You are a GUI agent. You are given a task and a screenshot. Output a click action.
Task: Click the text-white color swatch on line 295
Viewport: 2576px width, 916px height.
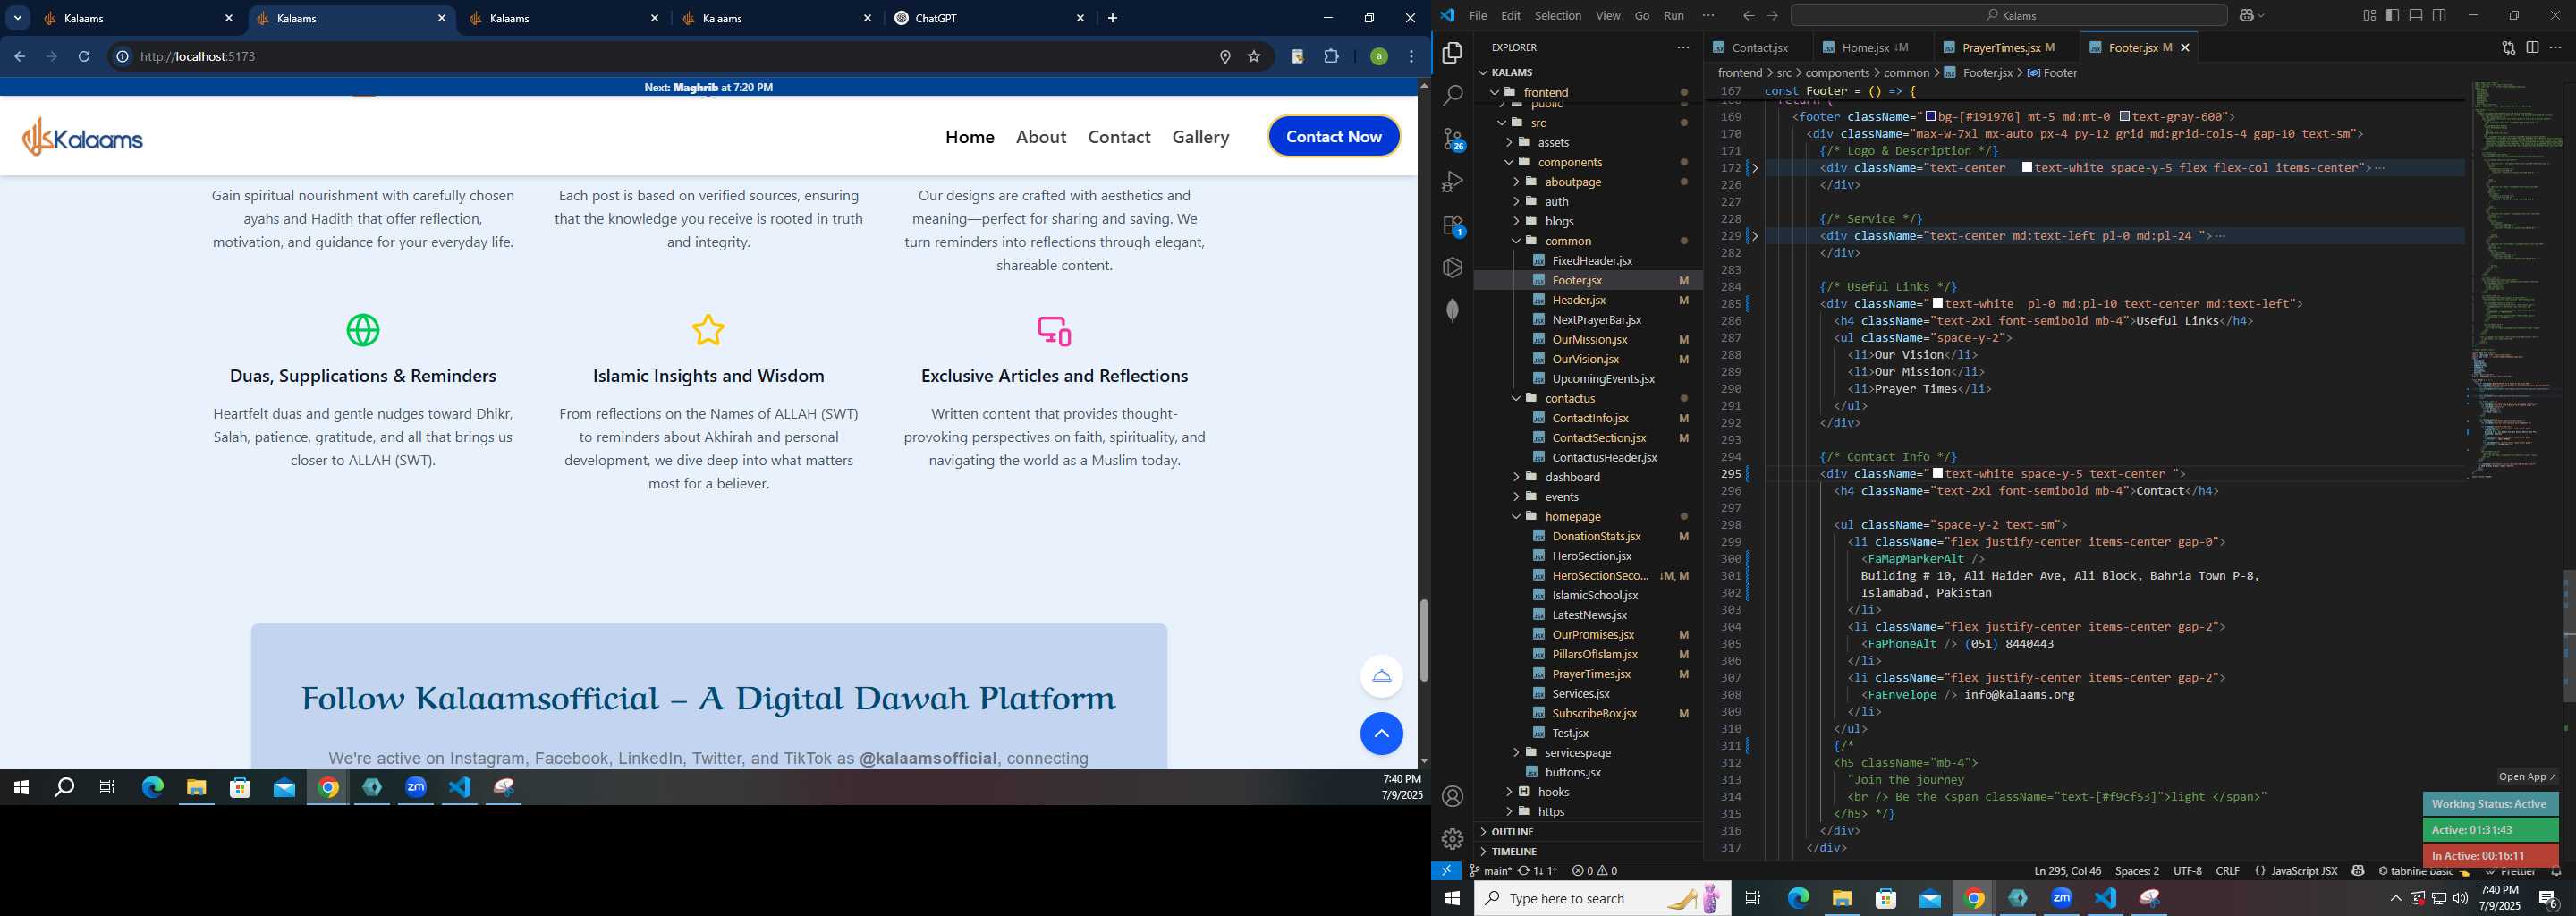1938,474
